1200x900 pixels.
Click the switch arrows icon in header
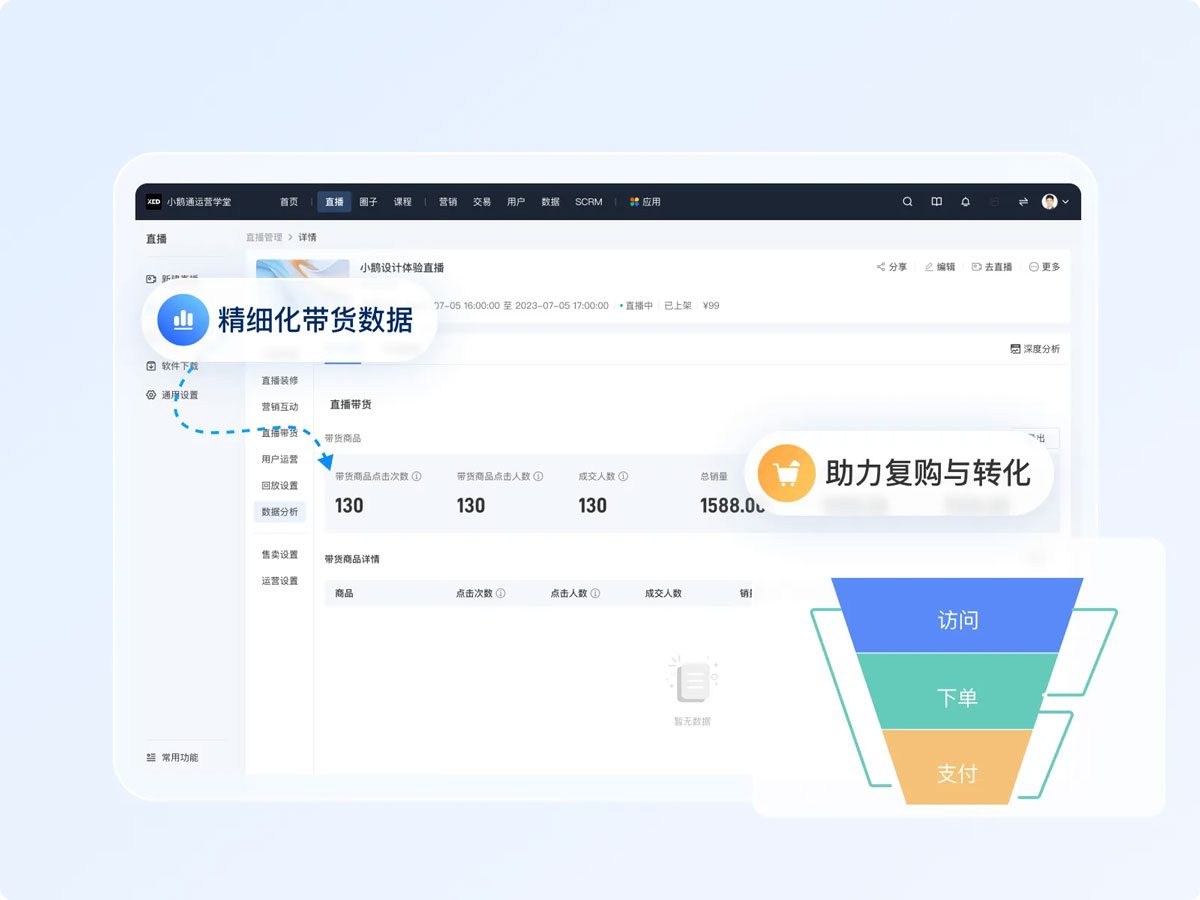(x=1023, y=201)
